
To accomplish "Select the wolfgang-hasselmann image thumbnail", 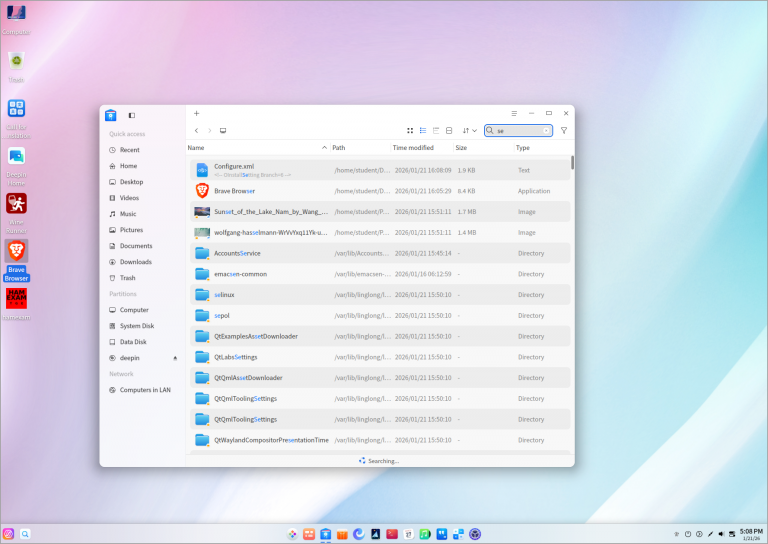I will point(202,233).
